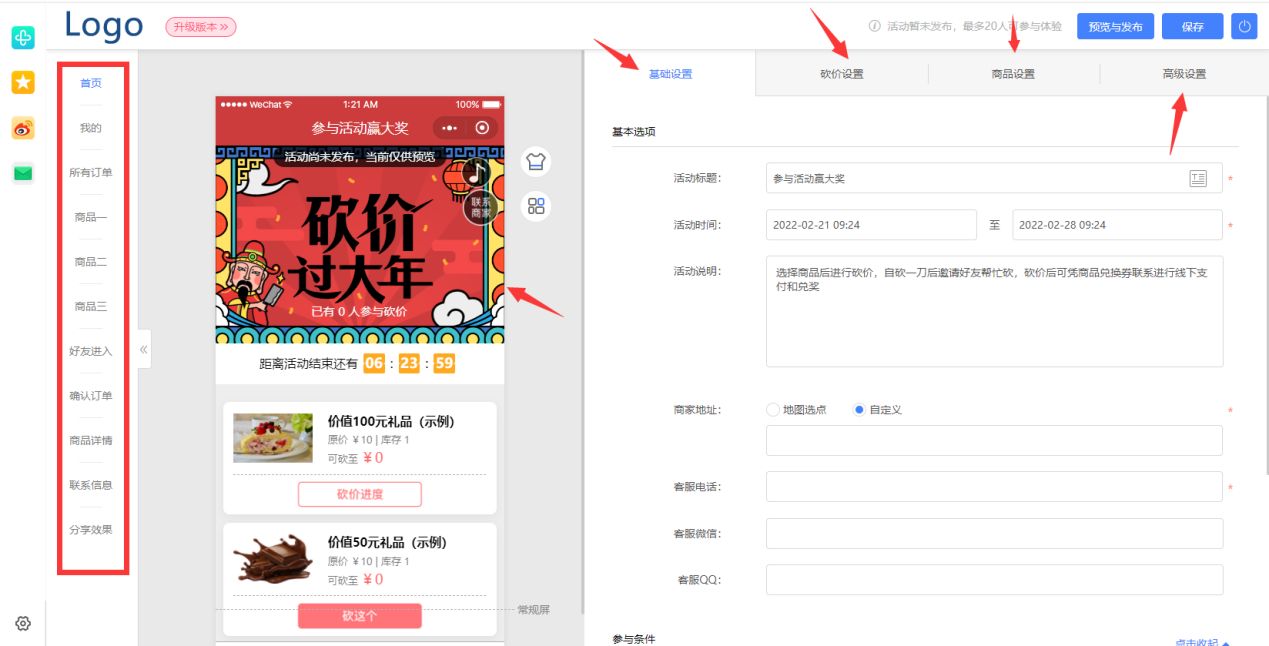Switch to the 高级设置 tab
The image size is (1269, 646).
(1184, 74)
